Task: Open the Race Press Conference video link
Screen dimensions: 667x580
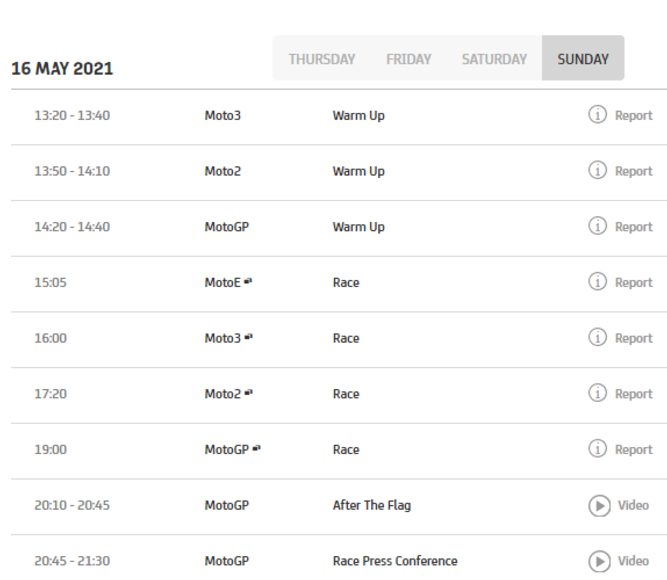Action: [633, 561]
